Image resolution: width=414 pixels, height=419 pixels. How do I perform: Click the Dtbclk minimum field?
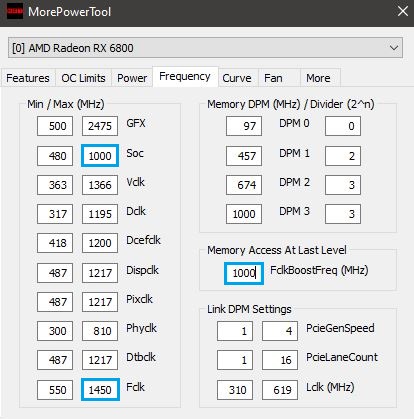(x=55, y=360)
